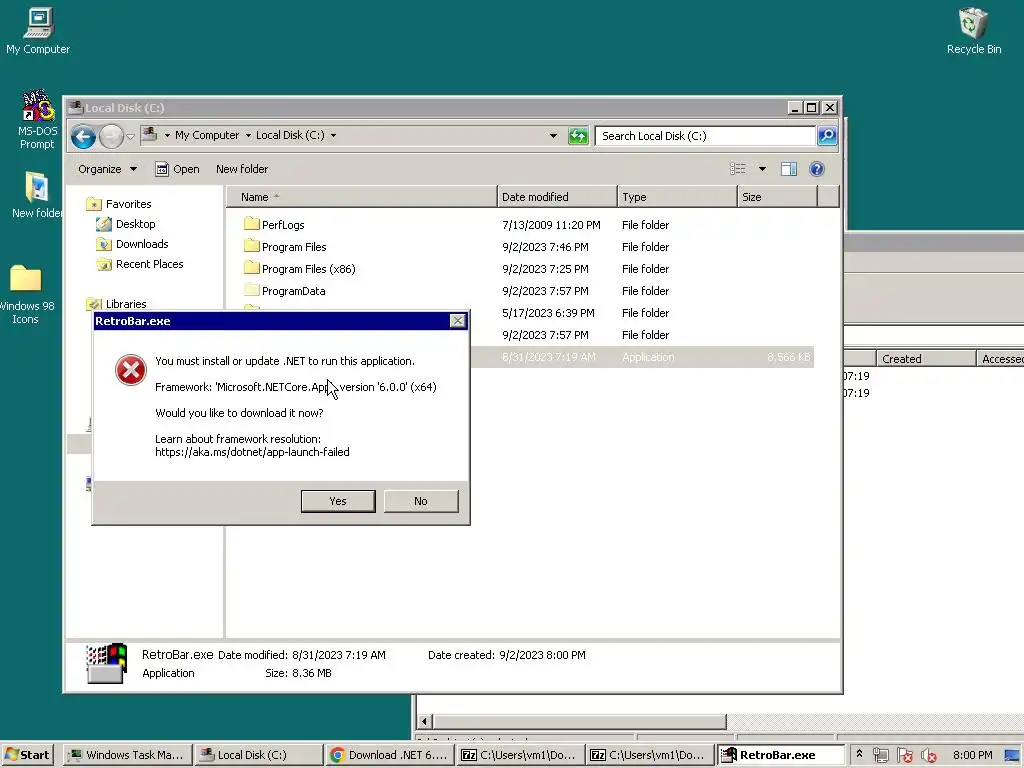The width and height of the screenshot is (1024, 768).
Task: Close the RetroBar.exe error dialog
Action: click(x=458, y=321)
